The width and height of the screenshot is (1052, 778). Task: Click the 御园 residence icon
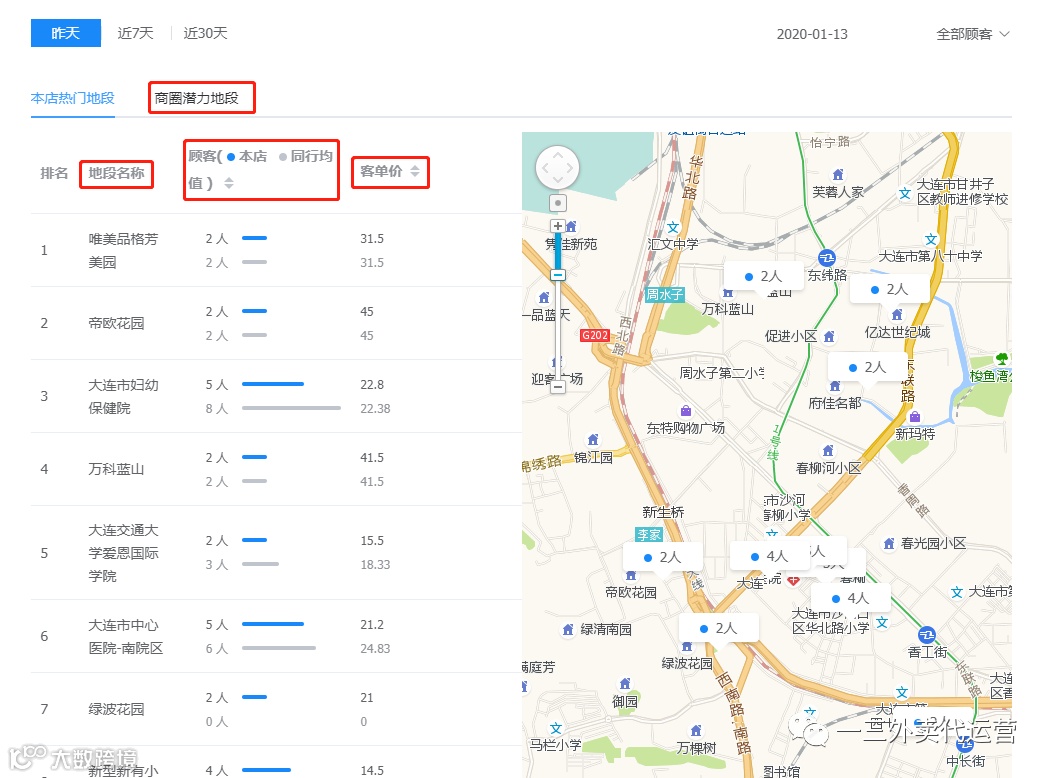click(625, 683)
